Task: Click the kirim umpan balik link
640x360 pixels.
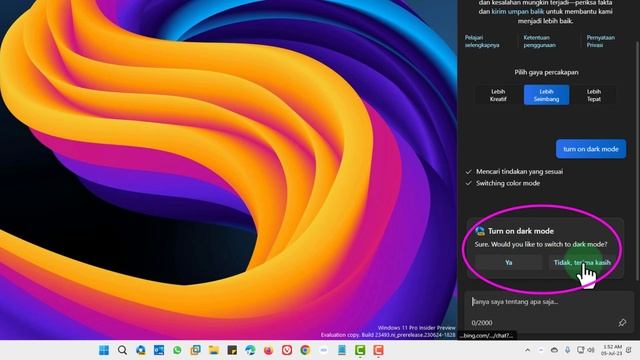Action: coord(518,11)
